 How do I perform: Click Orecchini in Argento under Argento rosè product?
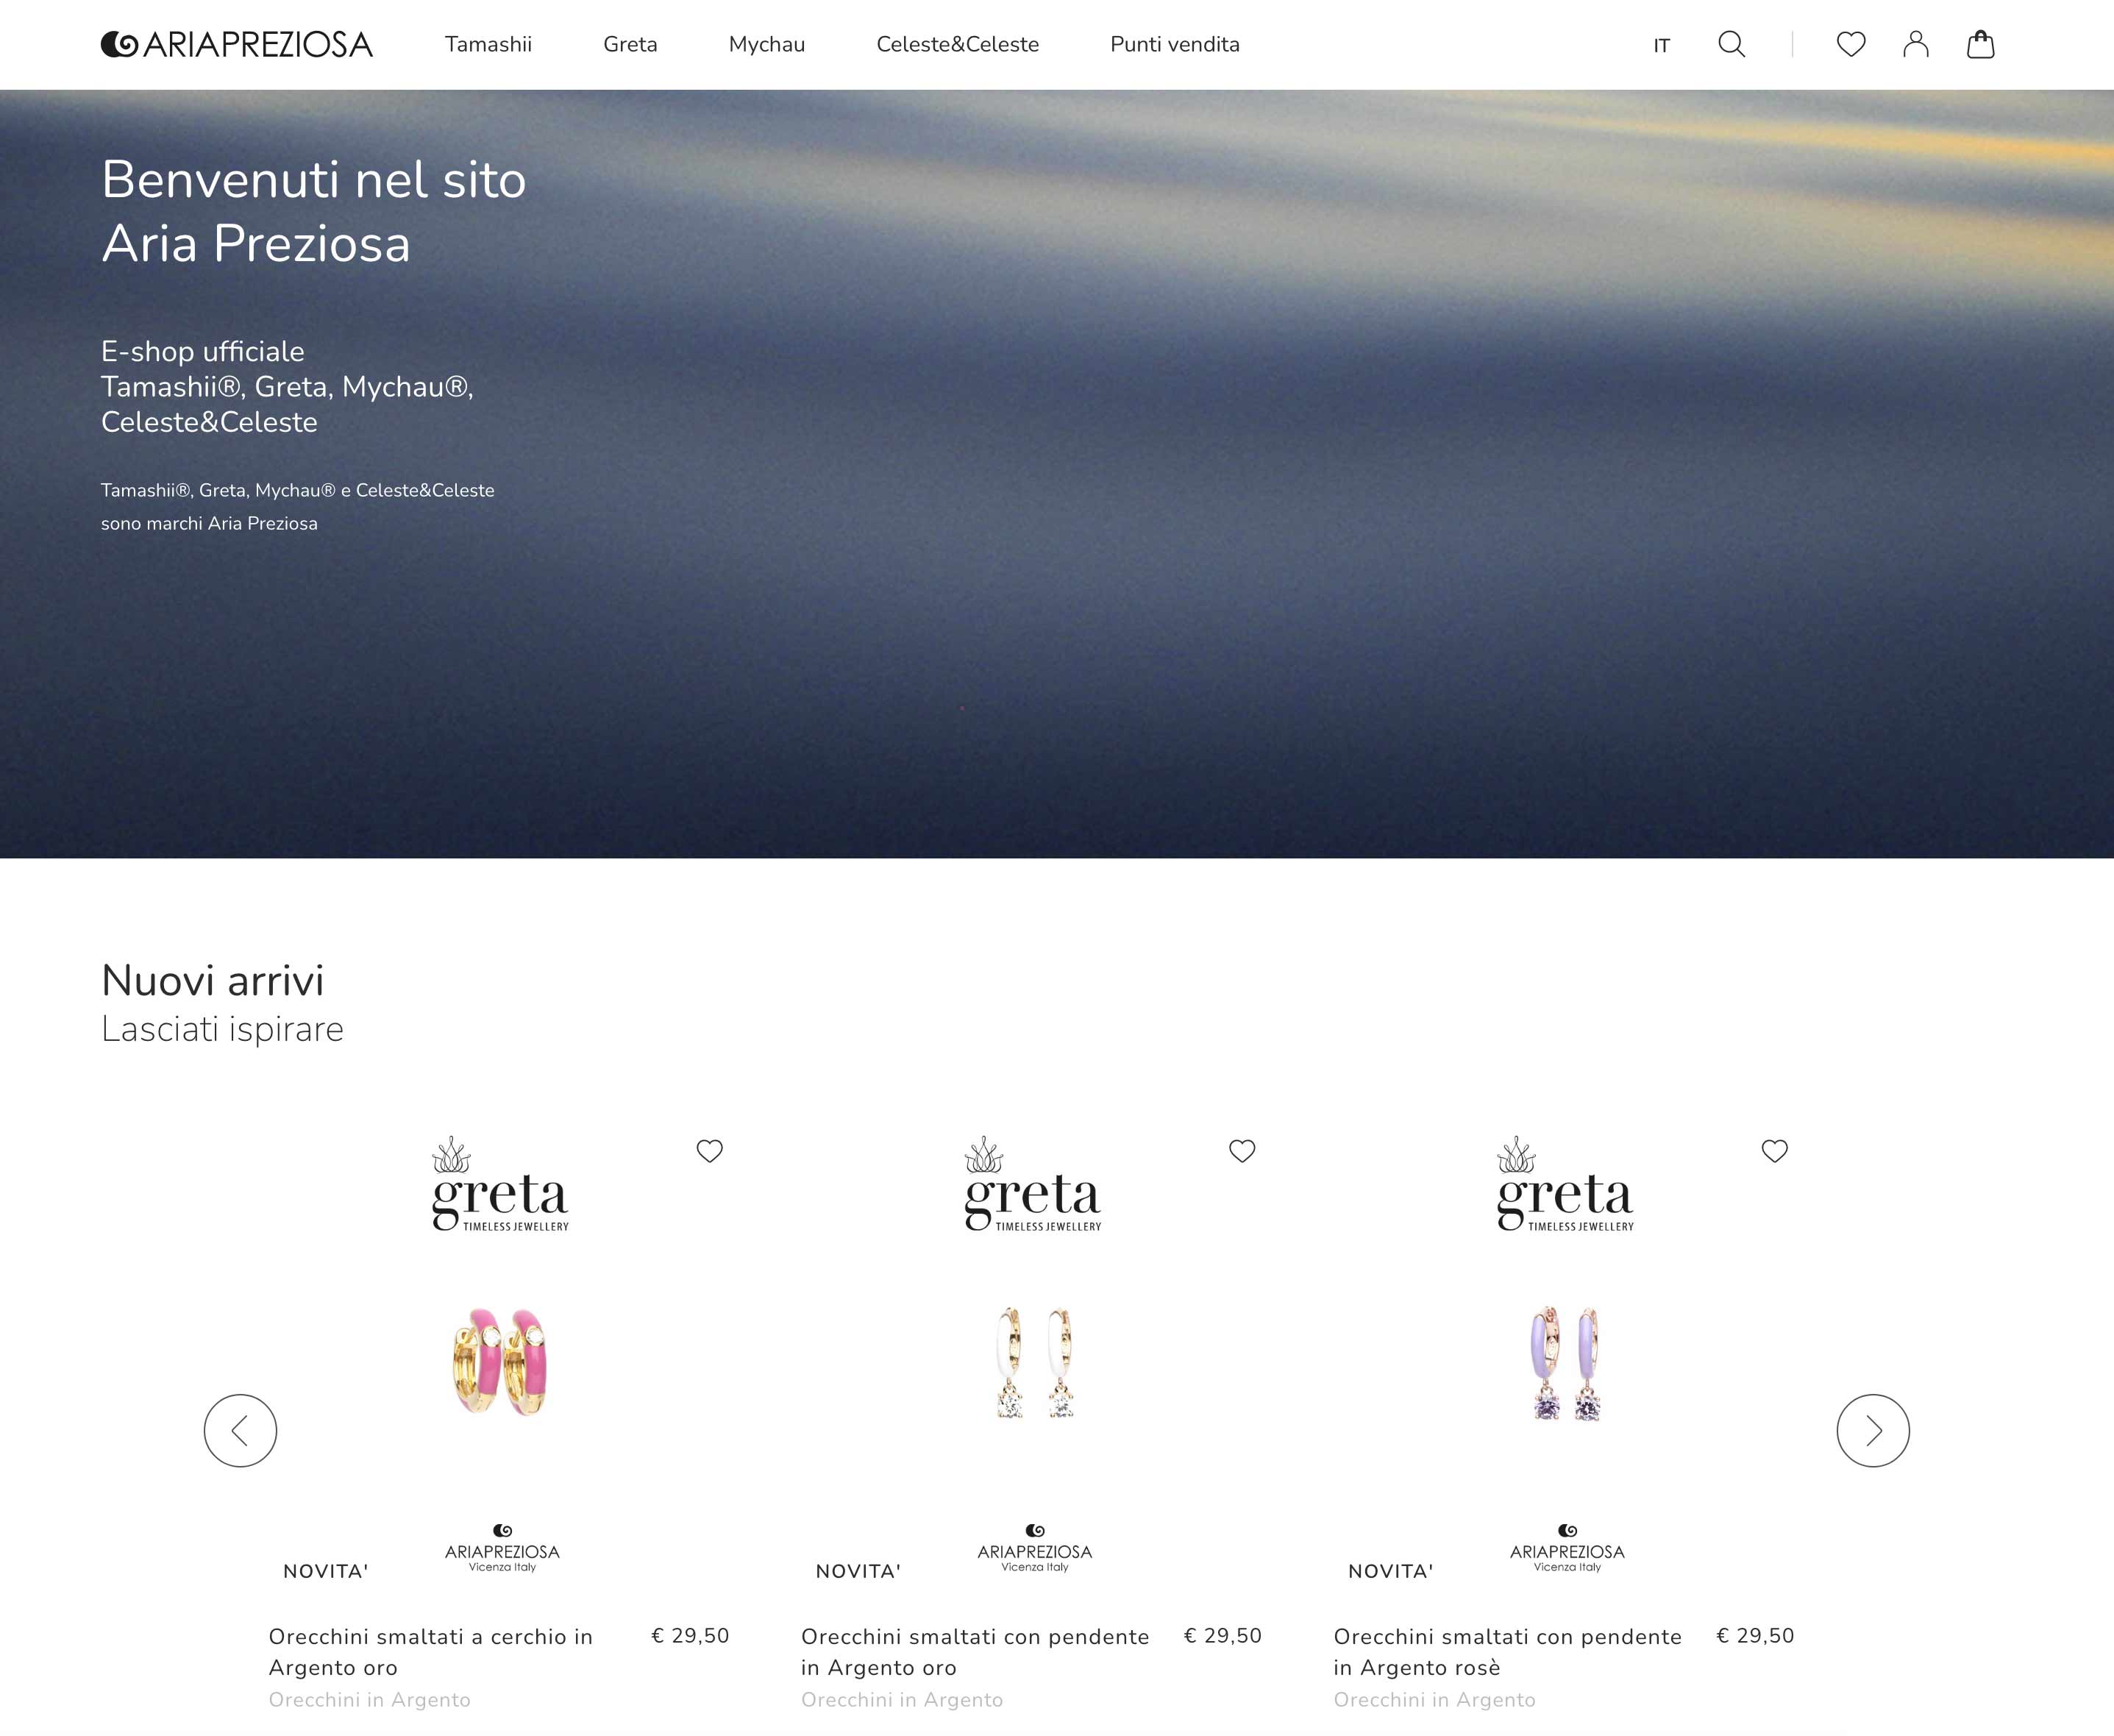click(1434, 1700)
